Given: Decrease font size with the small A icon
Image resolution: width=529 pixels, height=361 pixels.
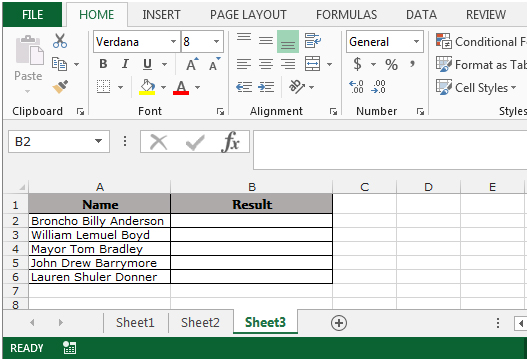Looking at the screenshot, I should (x=215, y=64).
